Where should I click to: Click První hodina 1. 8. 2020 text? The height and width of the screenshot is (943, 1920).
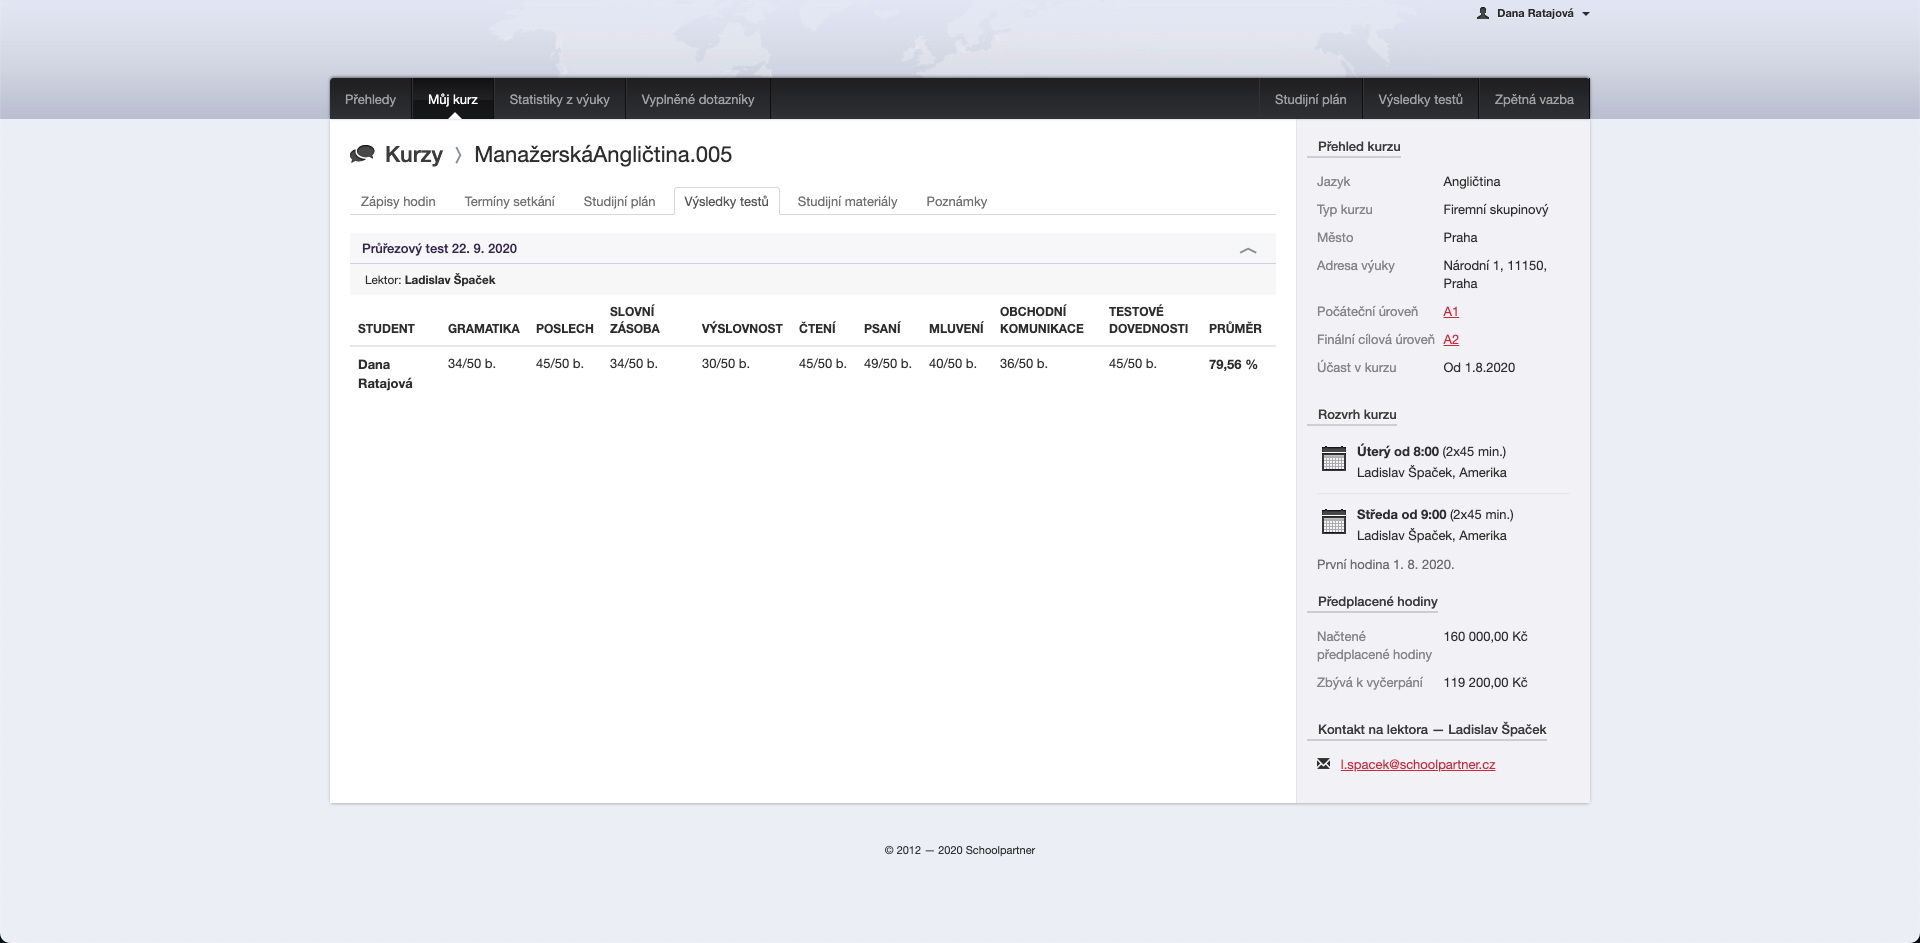(1385, 564)
